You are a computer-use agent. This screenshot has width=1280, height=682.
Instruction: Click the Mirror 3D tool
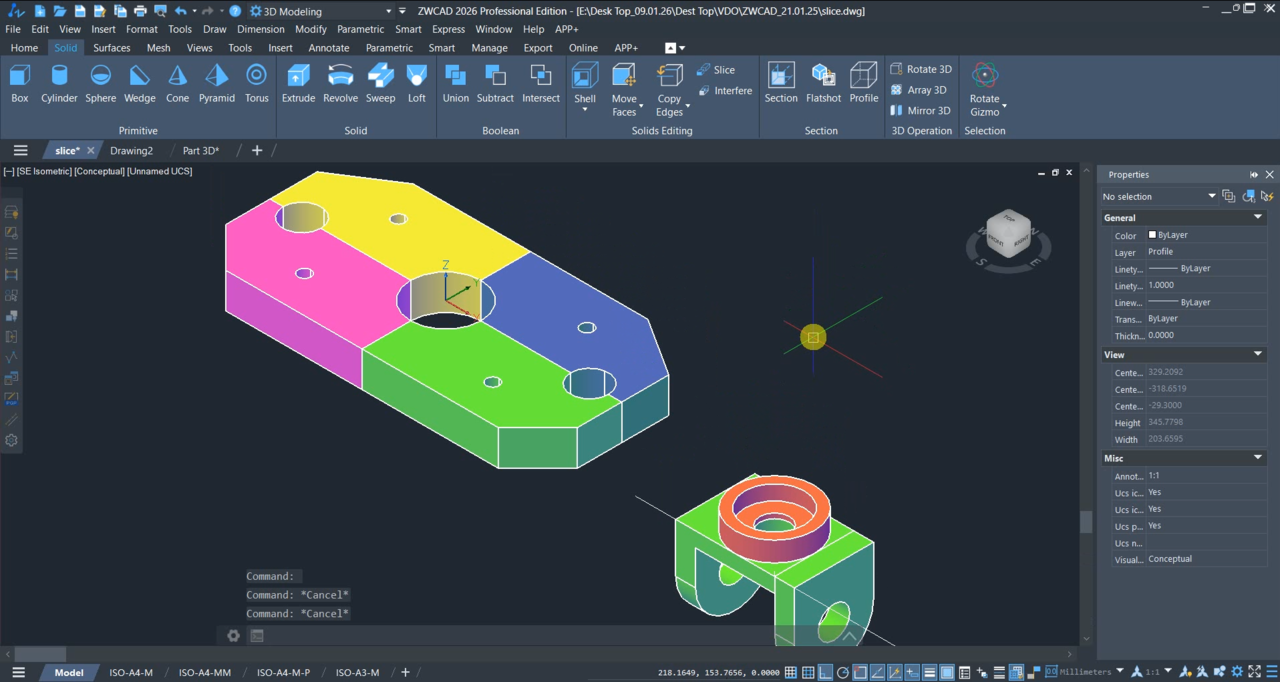(920, 111)
